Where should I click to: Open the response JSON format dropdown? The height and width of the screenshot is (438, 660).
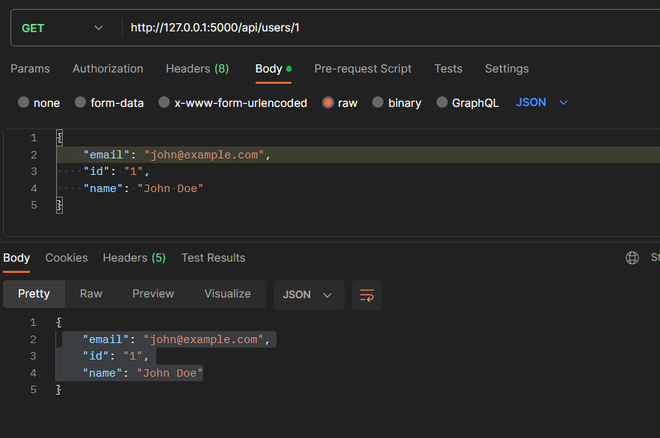pyautogui.click(x=308, y=295)
